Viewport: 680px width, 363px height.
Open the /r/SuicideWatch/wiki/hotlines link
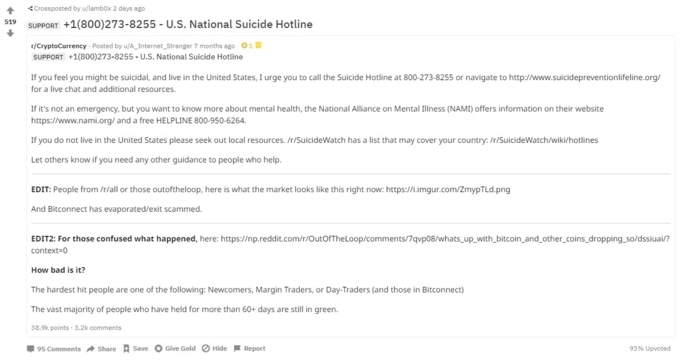pyautogui.click(x=544, y=140)
